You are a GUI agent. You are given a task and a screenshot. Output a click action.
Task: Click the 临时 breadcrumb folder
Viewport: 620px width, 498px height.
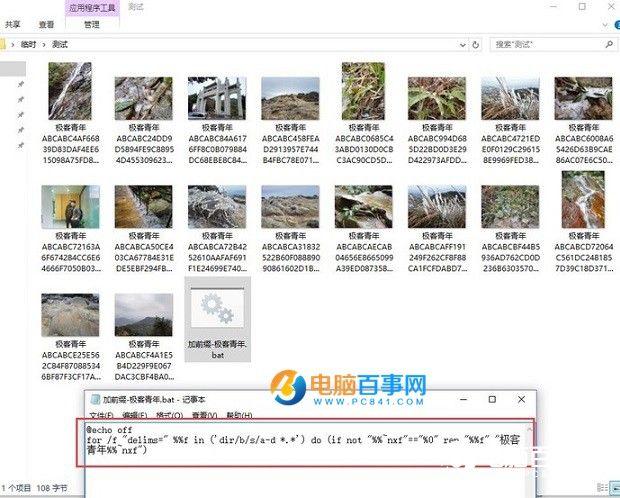28,45
